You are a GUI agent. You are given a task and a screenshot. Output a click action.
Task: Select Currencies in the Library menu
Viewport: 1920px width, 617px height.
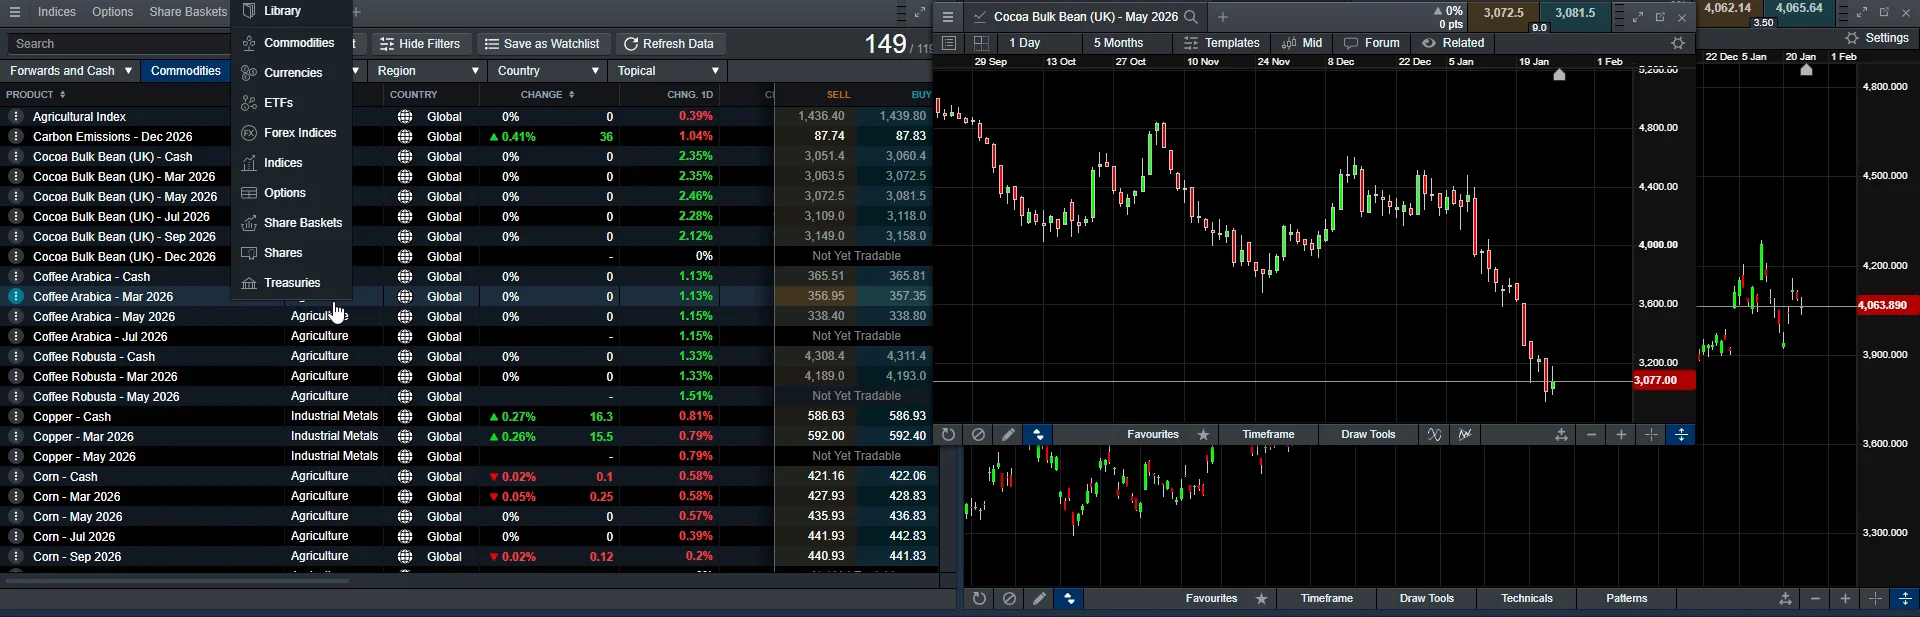[290, 73]
